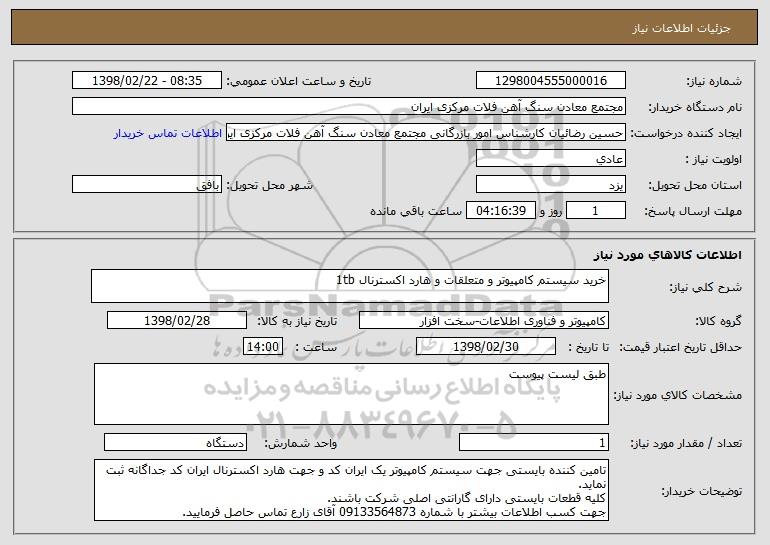770x545 pixels.
Task: Click the ساعت field 14:00
Action: pos(263,347)
